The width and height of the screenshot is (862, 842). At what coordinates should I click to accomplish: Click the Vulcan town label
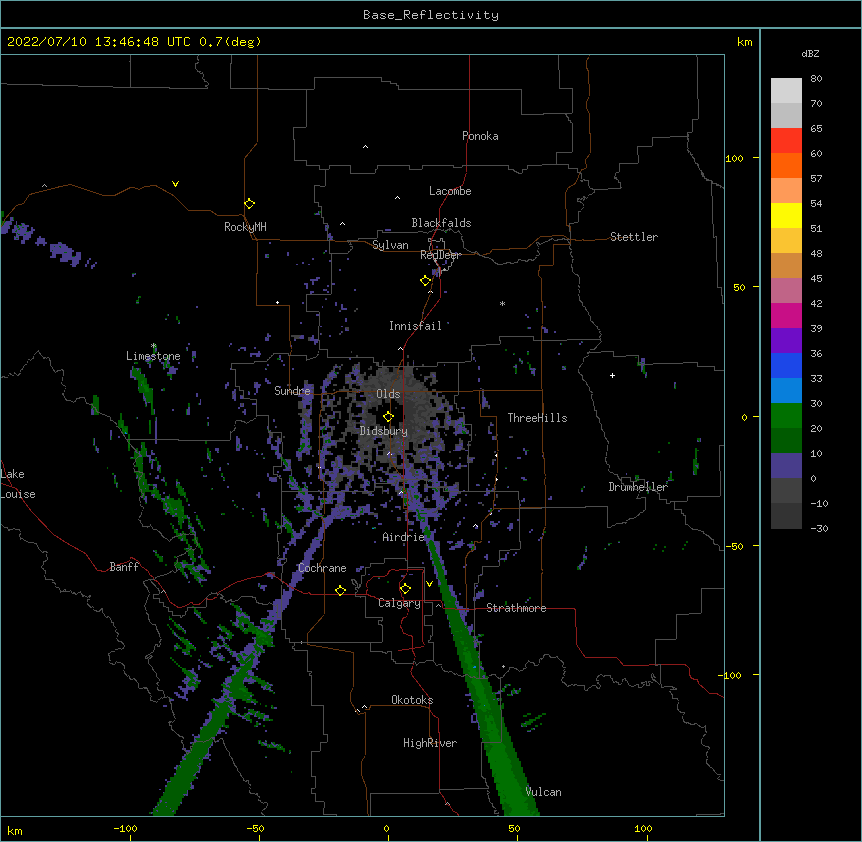[x=543, y=792]
